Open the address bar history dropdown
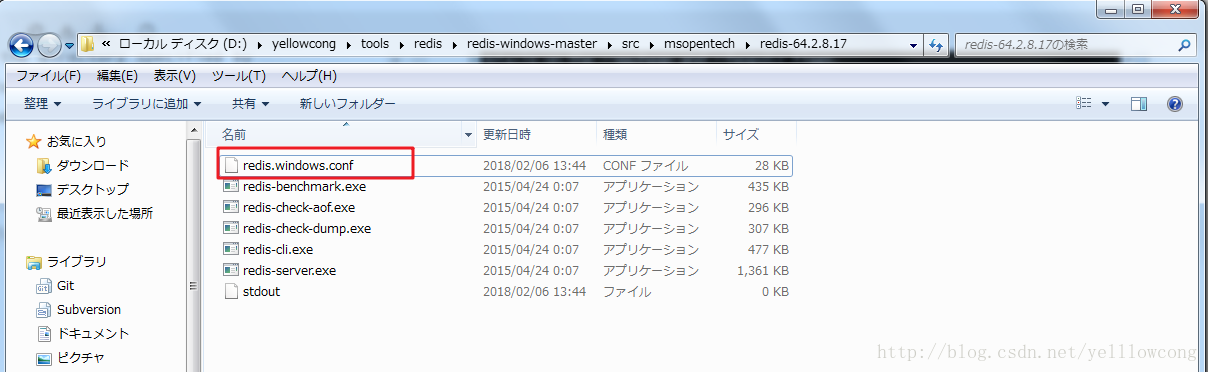This screenshot has height=372, width=1208. 914,45
